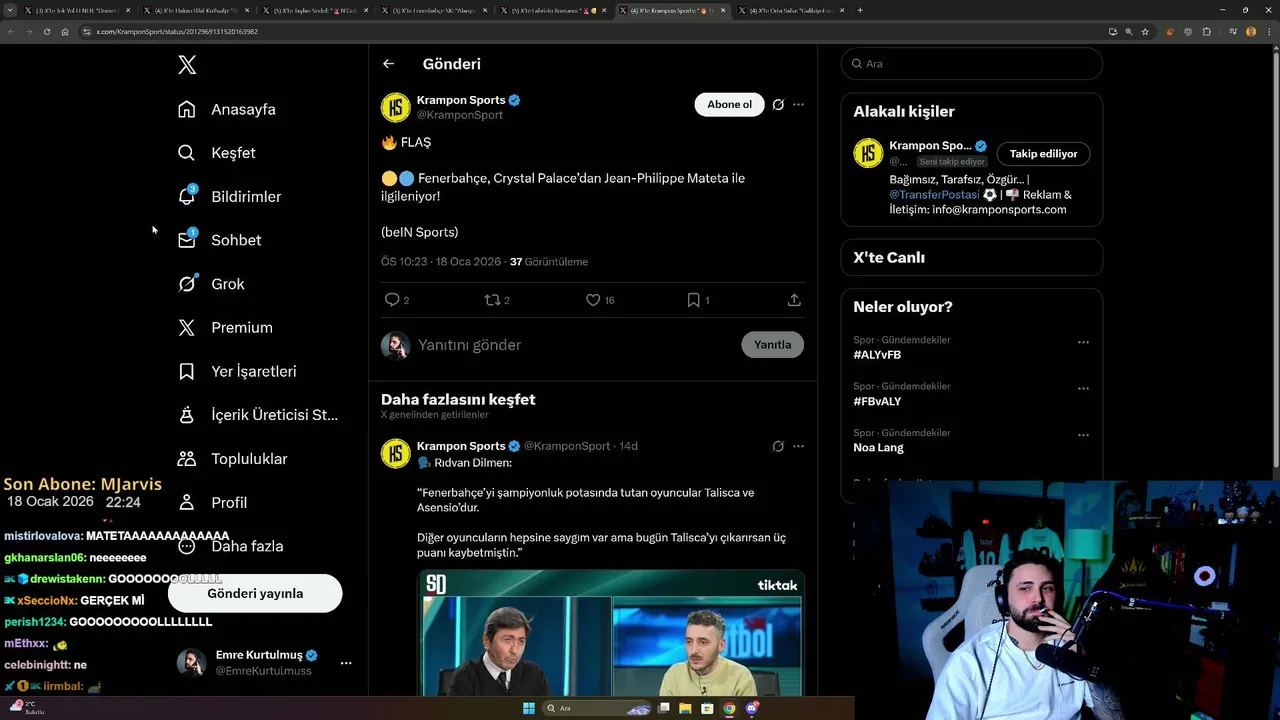Screen dimensions: 1280x720
Task: Open Krampon Sports avatar in Alakalı kişiler
Action: [868, 153]
